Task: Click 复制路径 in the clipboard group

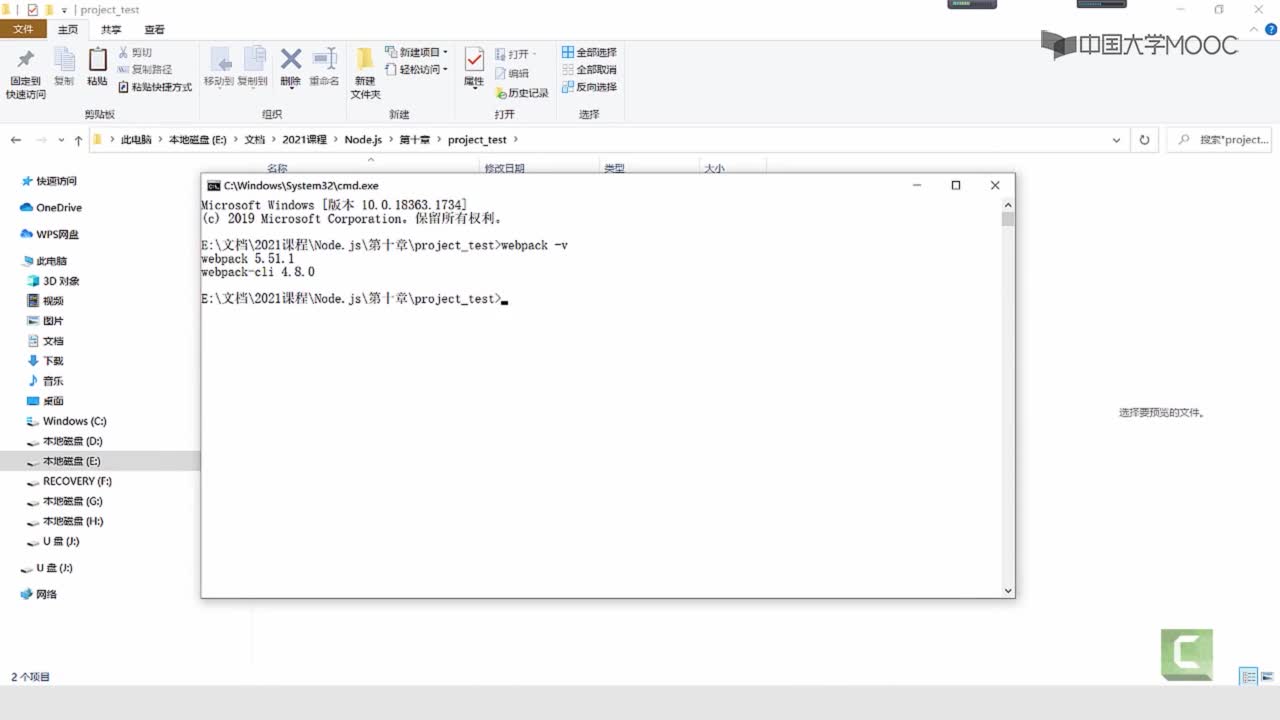Action: tap(145, 69)
